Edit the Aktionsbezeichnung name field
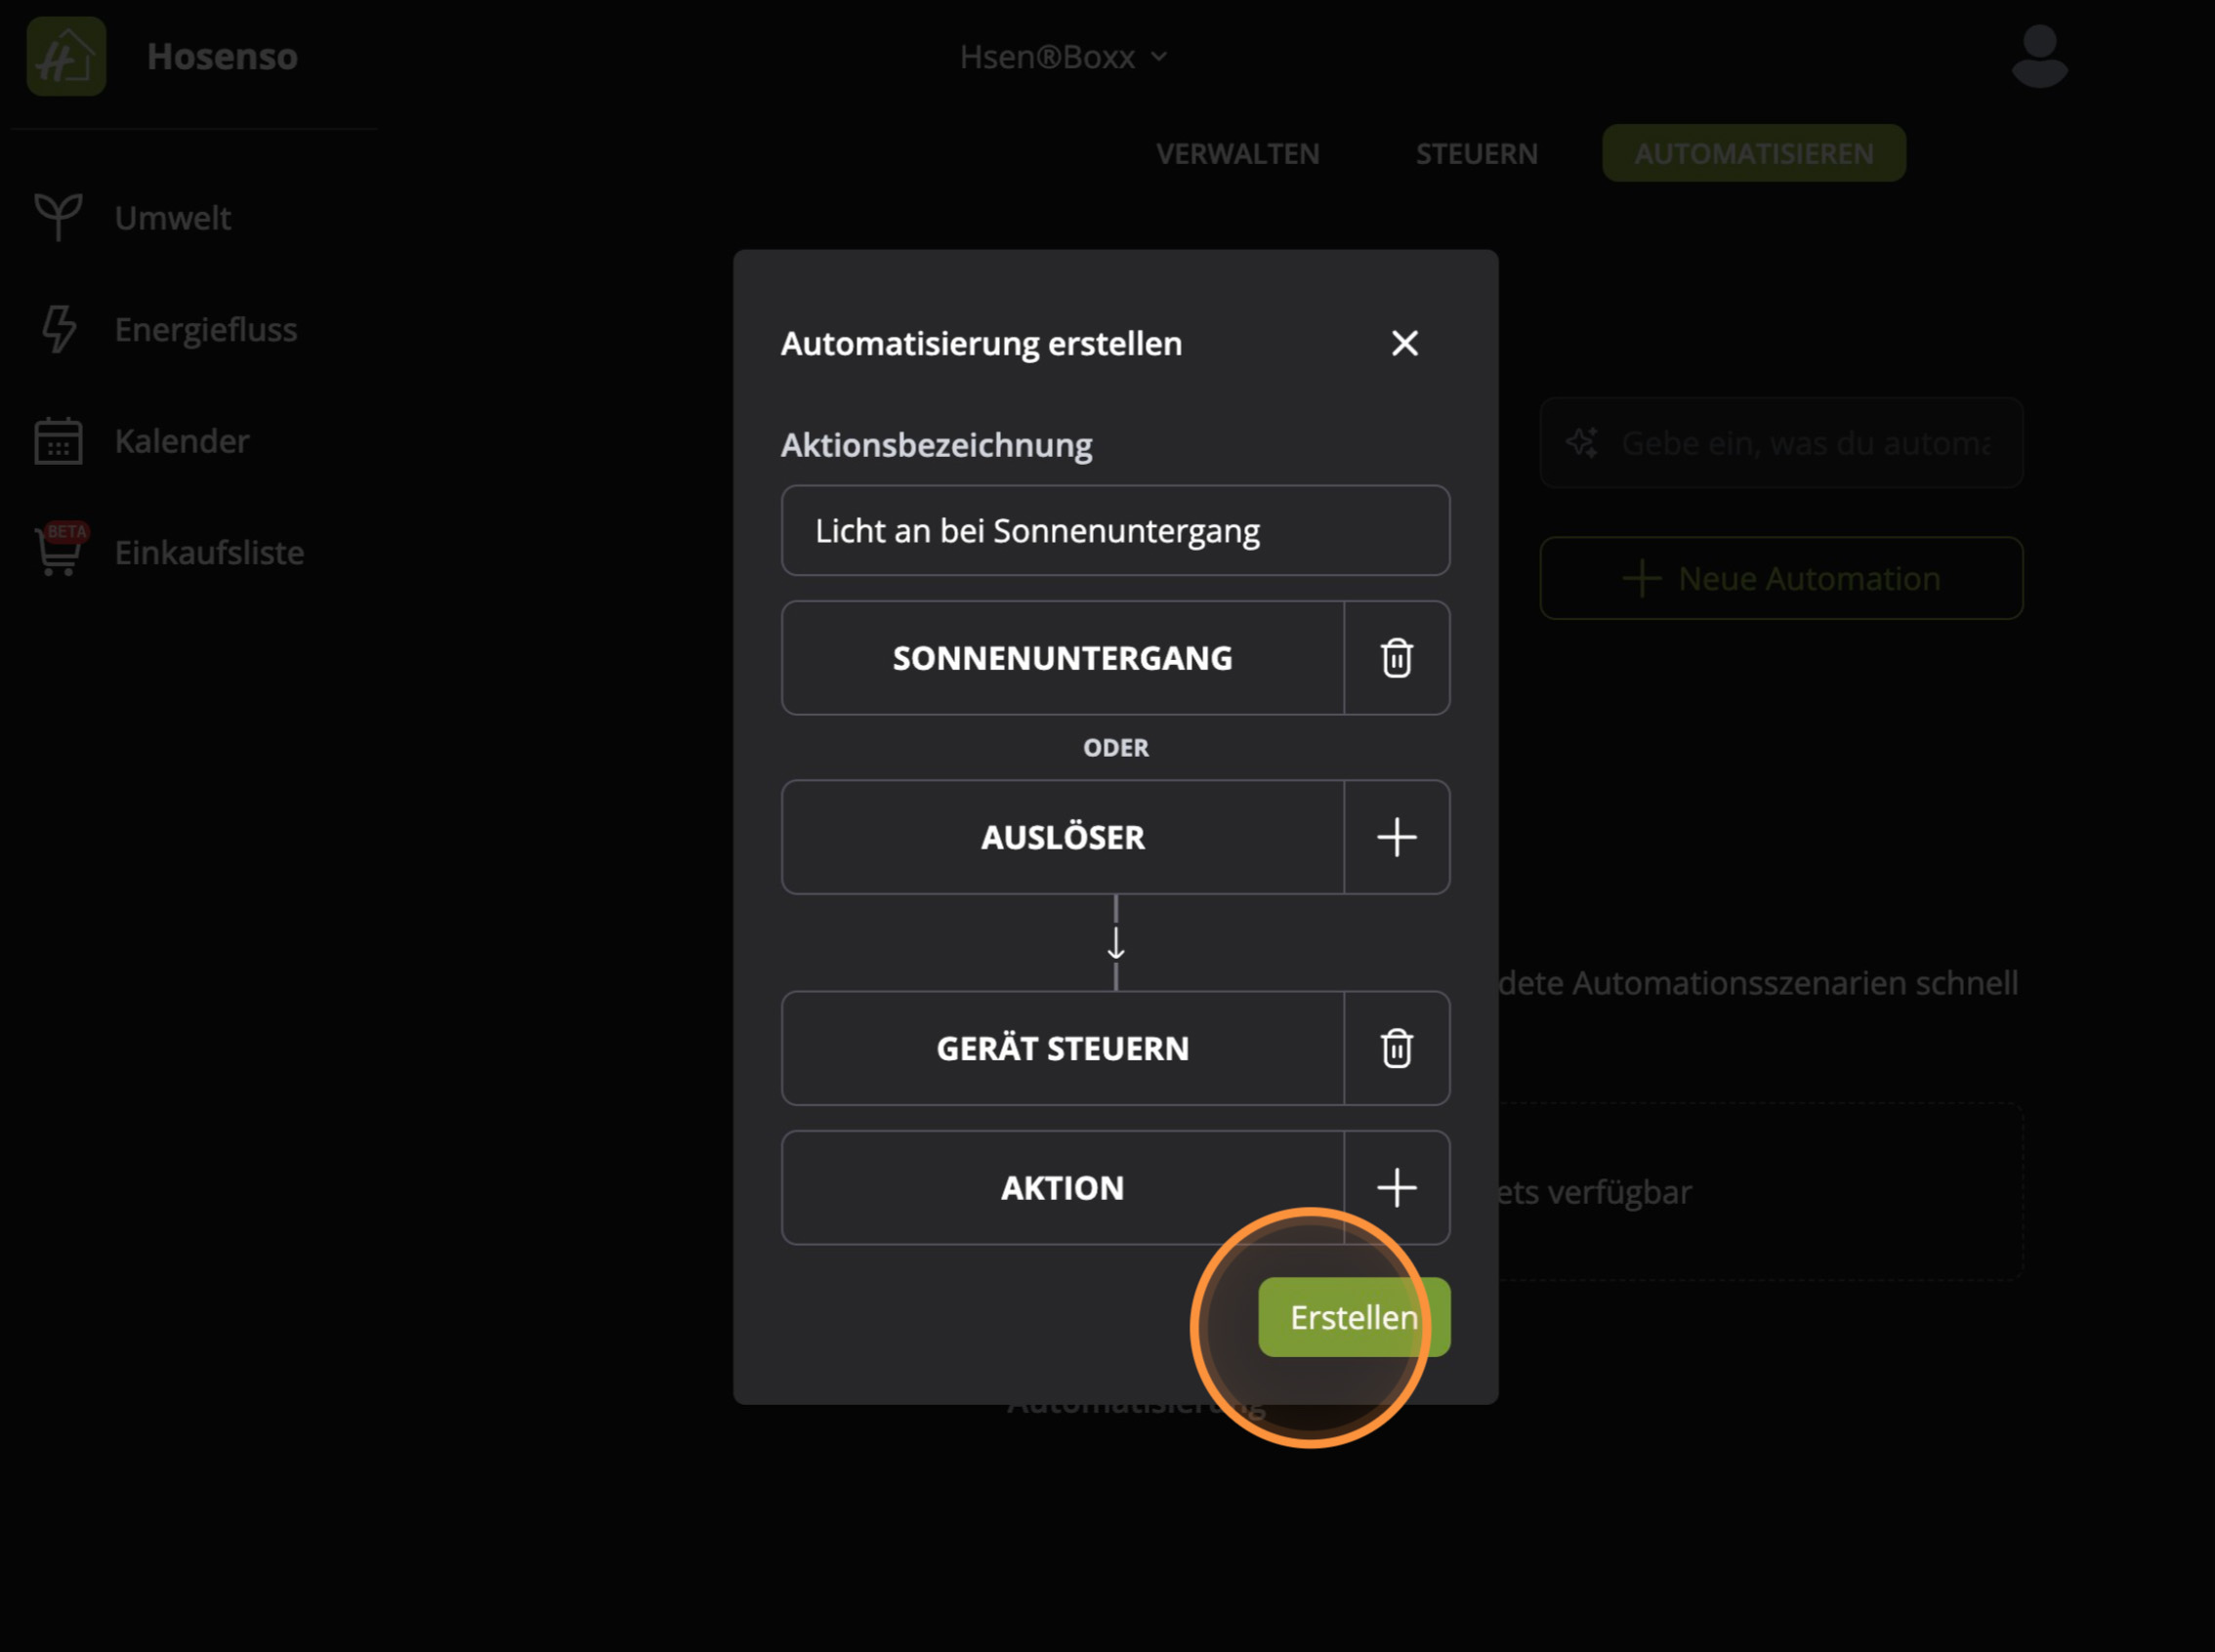The image size is (2215, 1652). tap(1115, 531)
